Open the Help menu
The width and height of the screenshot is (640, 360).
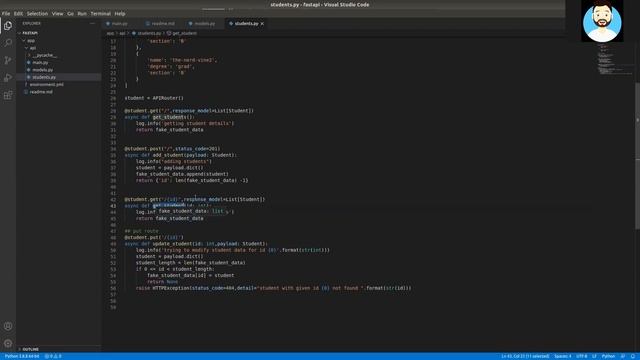coord(120,13)
